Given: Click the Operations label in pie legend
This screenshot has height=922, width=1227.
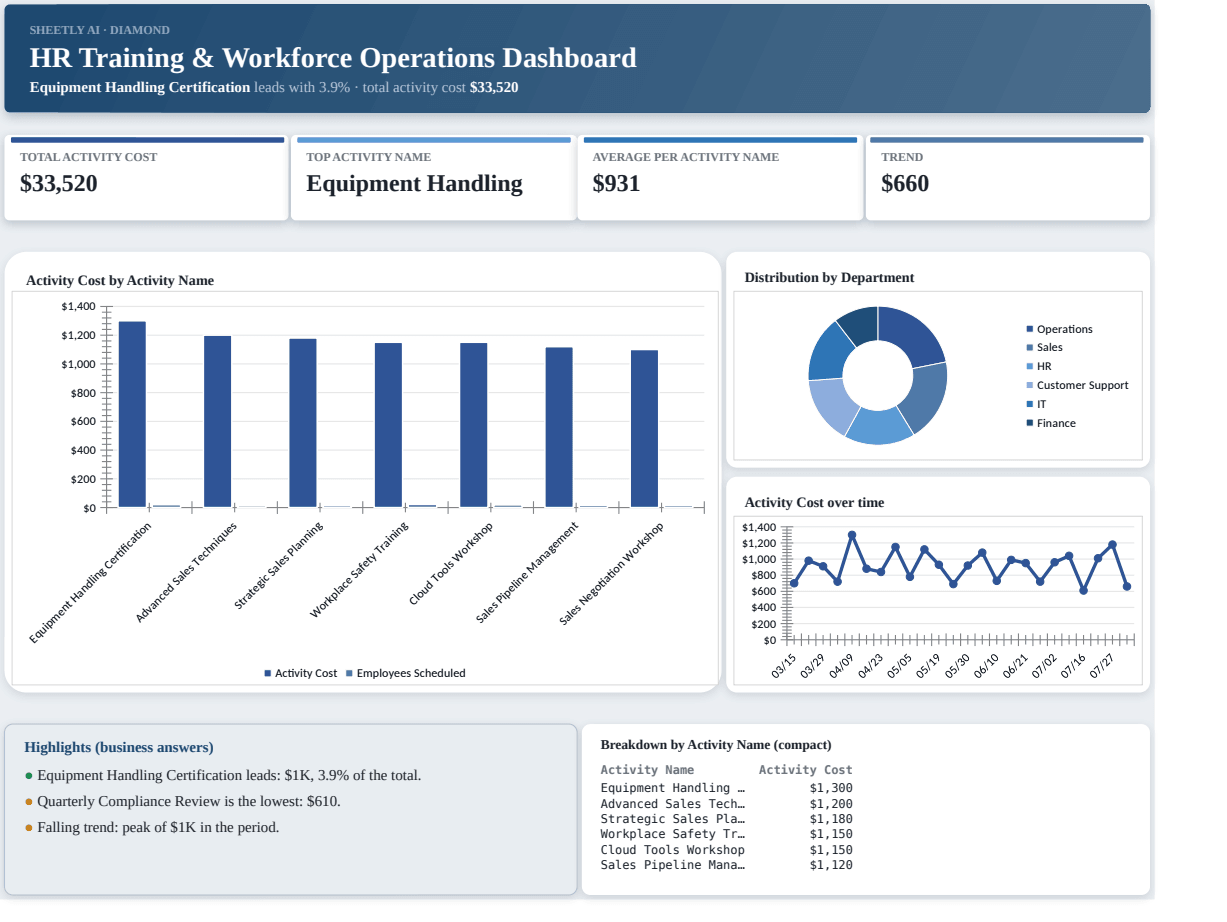Looking at the screenshot, I should pos(1065,329).
